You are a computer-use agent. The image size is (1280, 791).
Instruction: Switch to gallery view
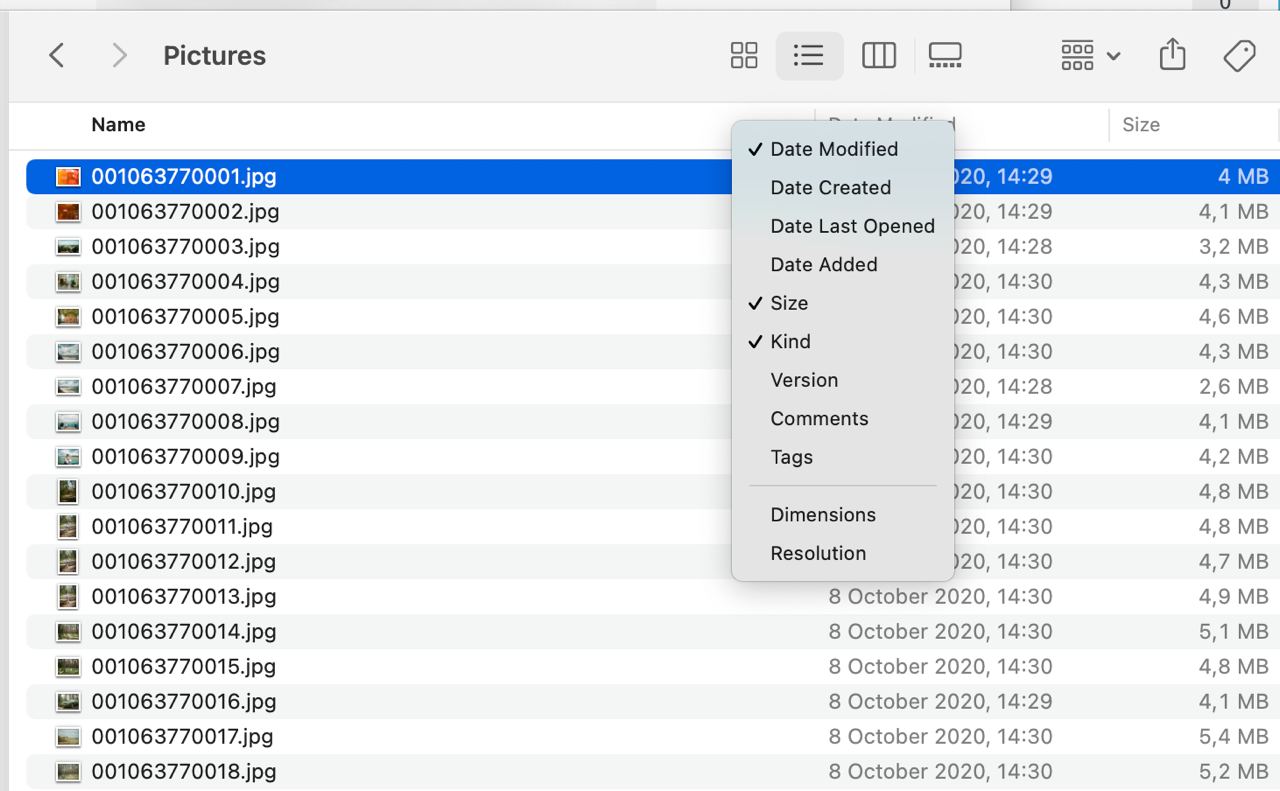945,56
